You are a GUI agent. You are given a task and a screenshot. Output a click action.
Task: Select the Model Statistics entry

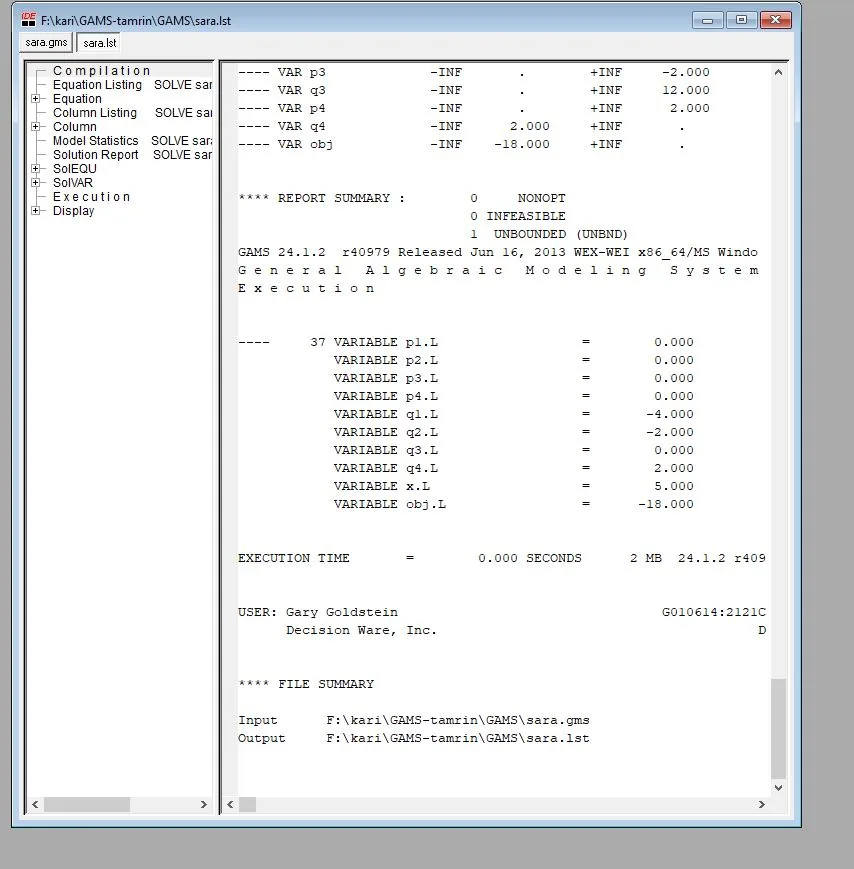pyautogui.click(x=95, y=141)
